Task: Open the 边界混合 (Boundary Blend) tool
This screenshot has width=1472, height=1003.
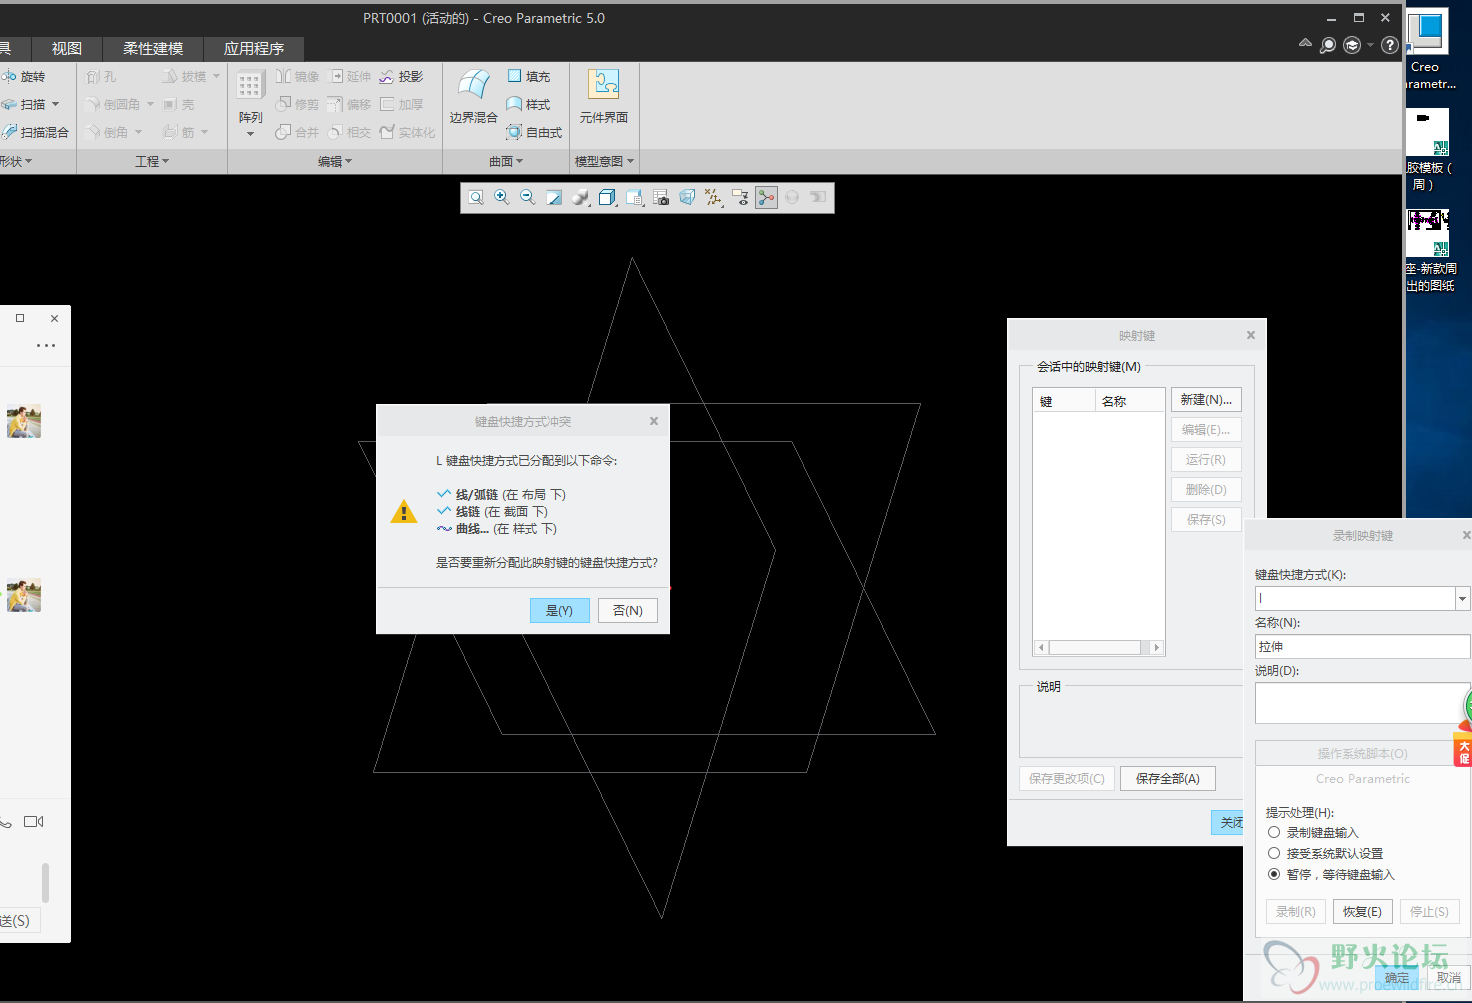Action: pos(473,98)
